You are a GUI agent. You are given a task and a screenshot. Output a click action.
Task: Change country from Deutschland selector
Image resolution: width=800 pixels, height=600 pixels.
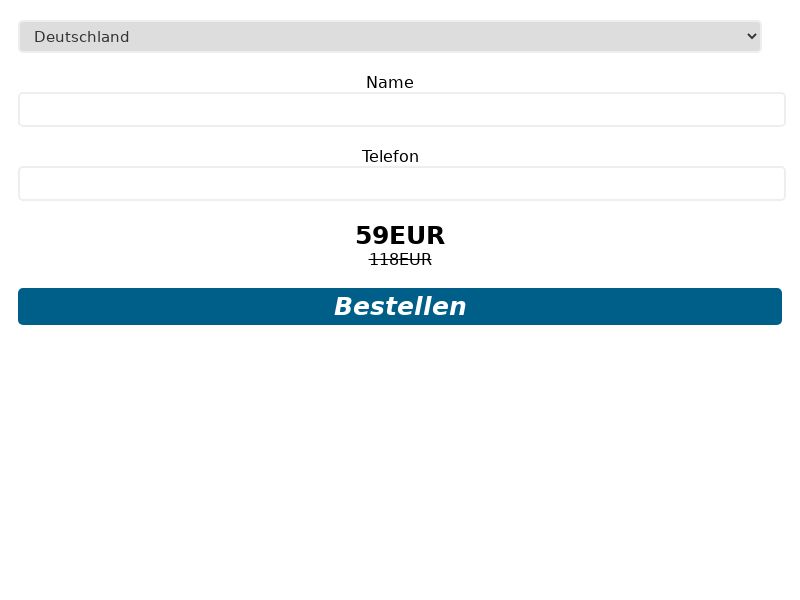(389, 37)
